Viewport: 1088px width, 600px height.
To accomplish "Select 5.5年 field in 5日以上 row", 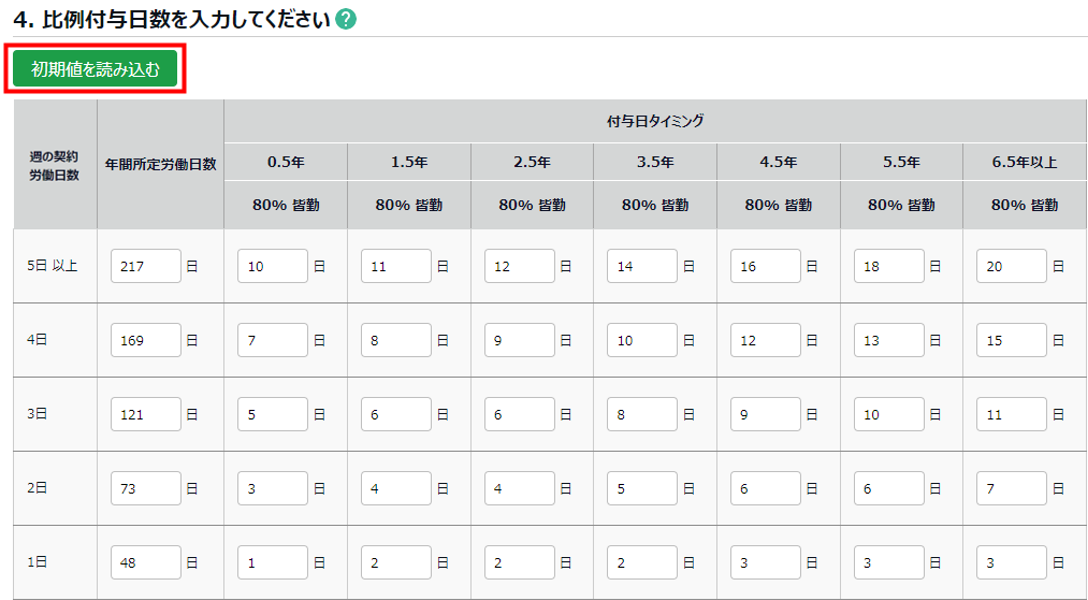I will tap(890, 266).
